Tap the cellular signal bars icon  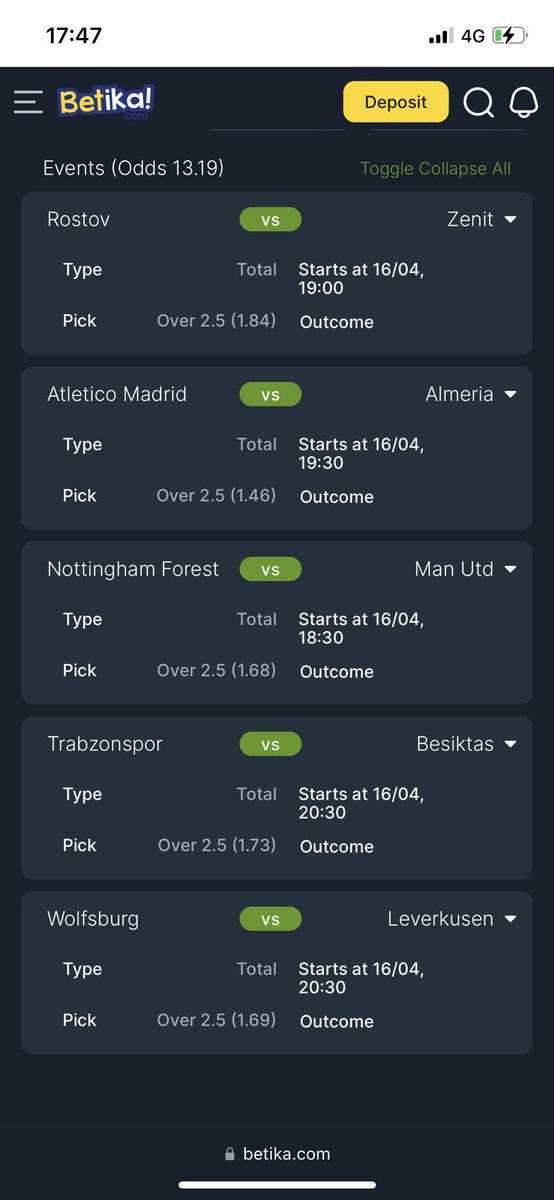pos(441,36)
